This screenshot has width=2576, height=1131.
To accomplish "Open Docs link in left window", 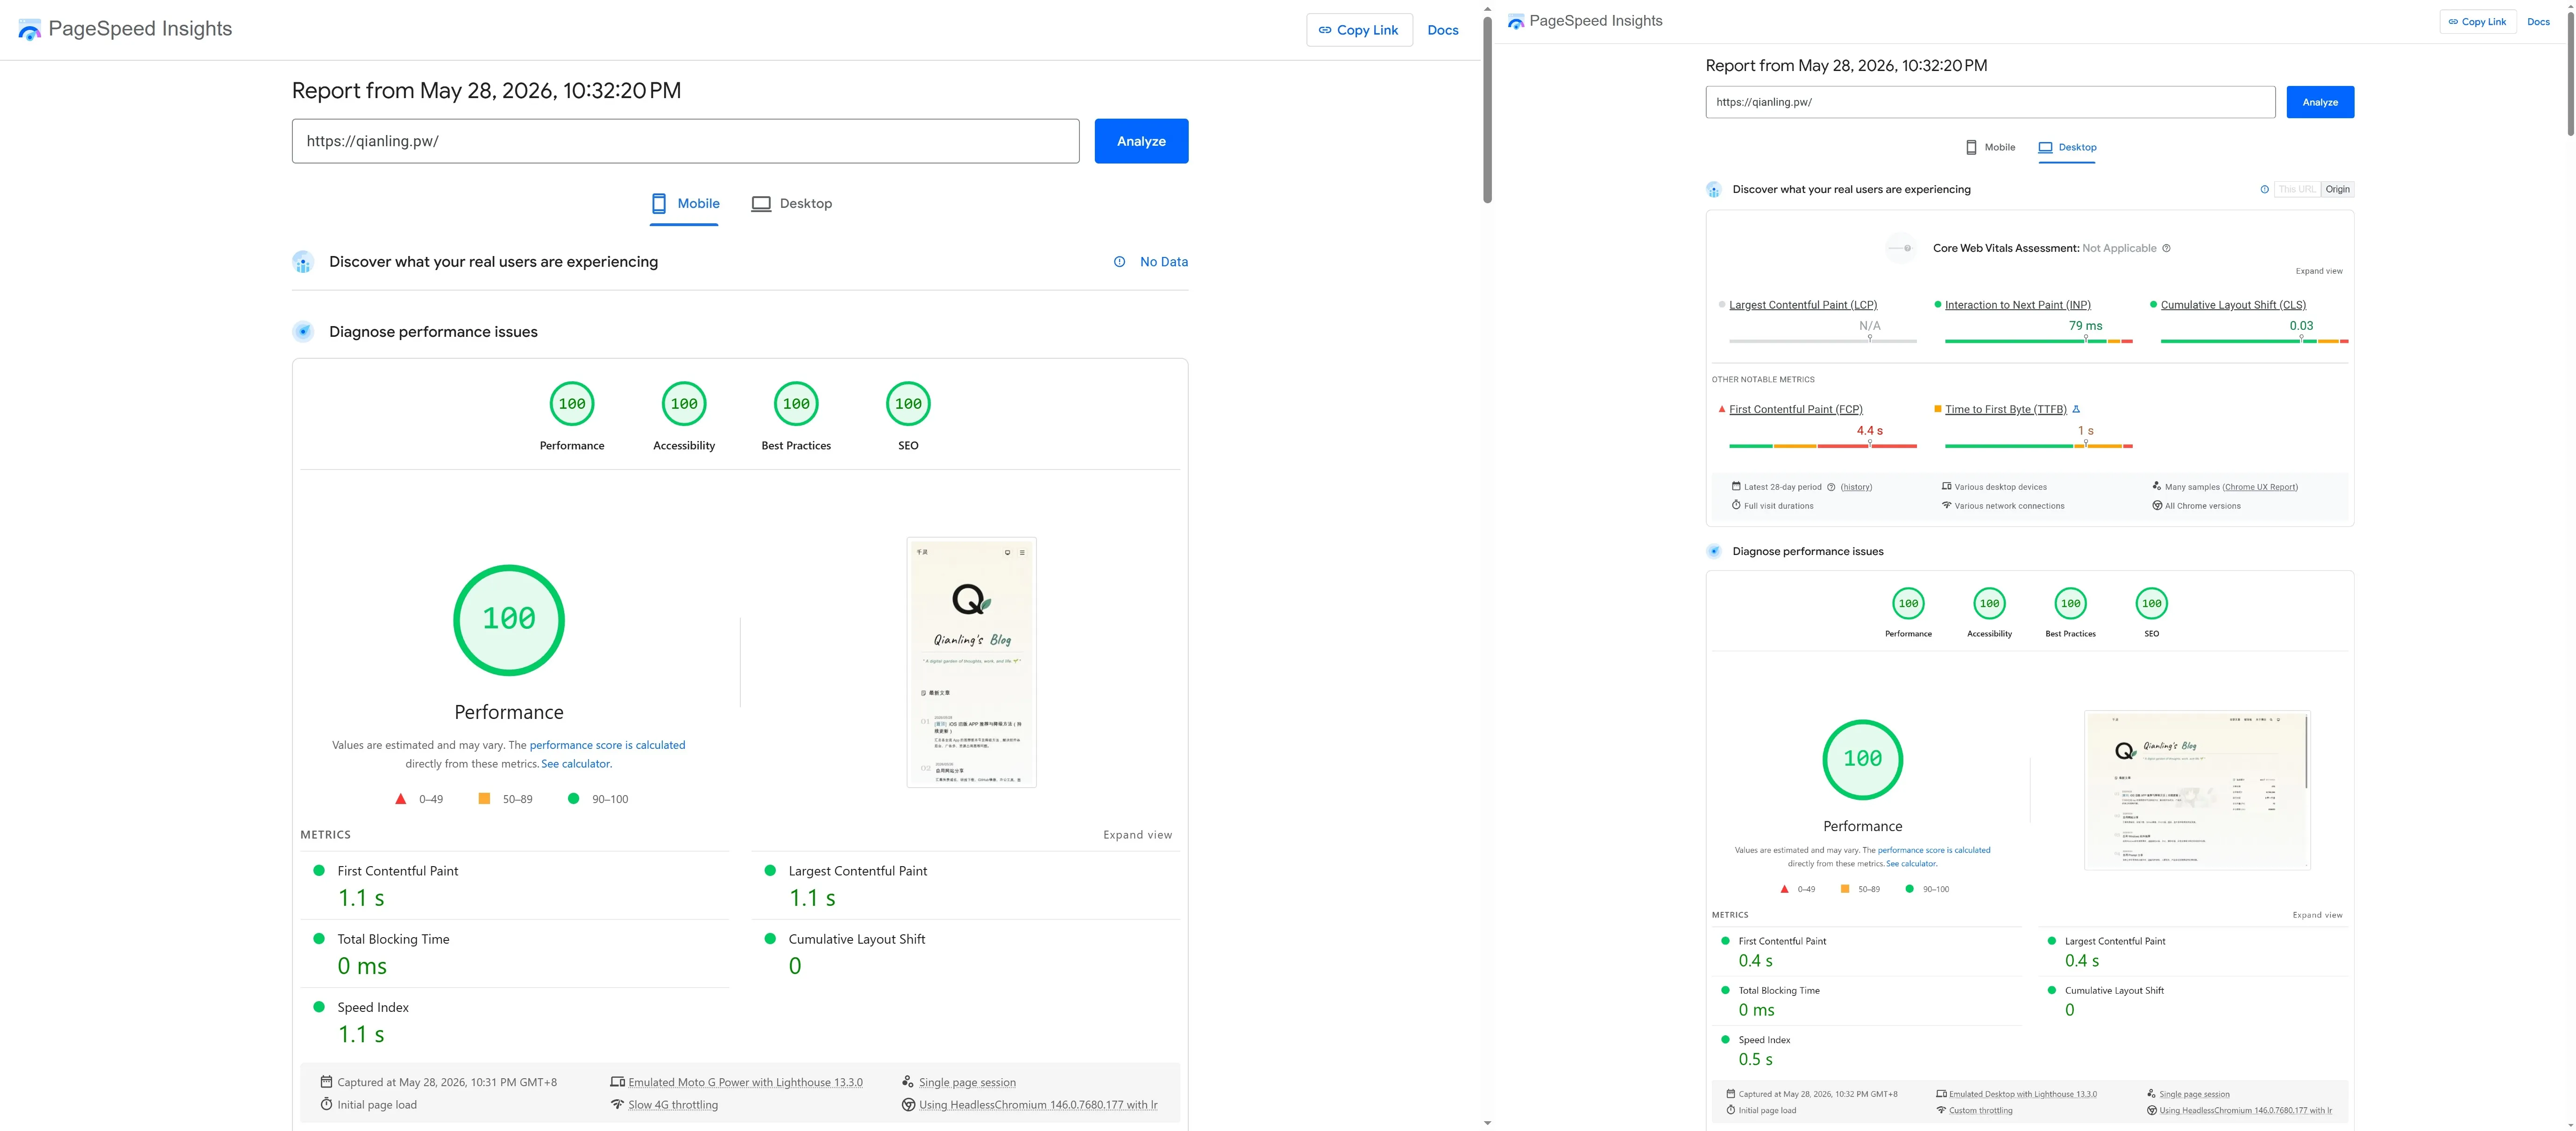I will click(x=1442, y=30).
